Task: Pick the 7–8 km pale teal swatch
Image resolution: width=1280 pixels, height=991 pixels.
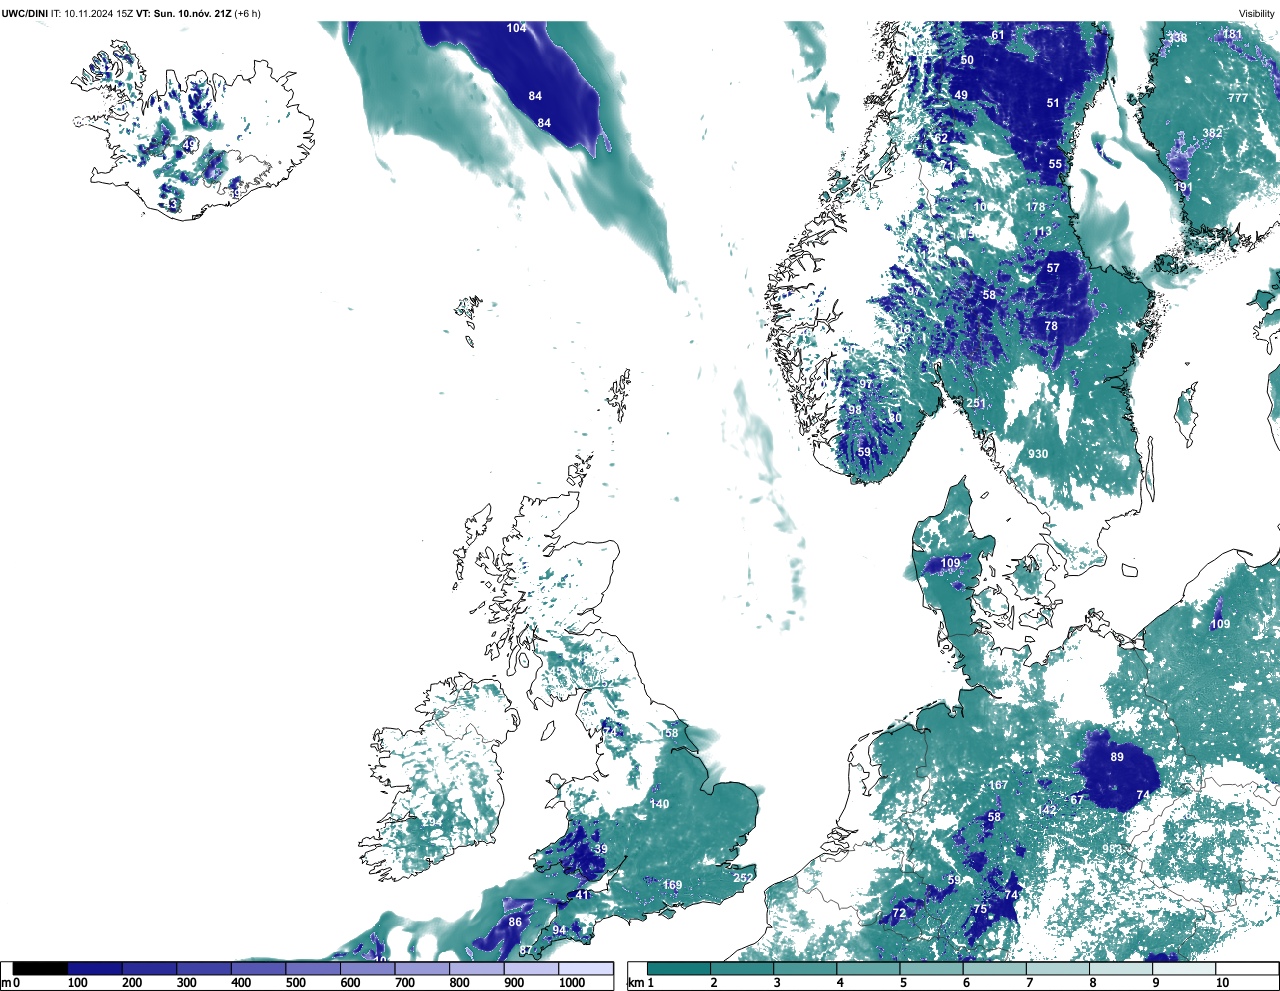Action: (x=1058, y=968)
